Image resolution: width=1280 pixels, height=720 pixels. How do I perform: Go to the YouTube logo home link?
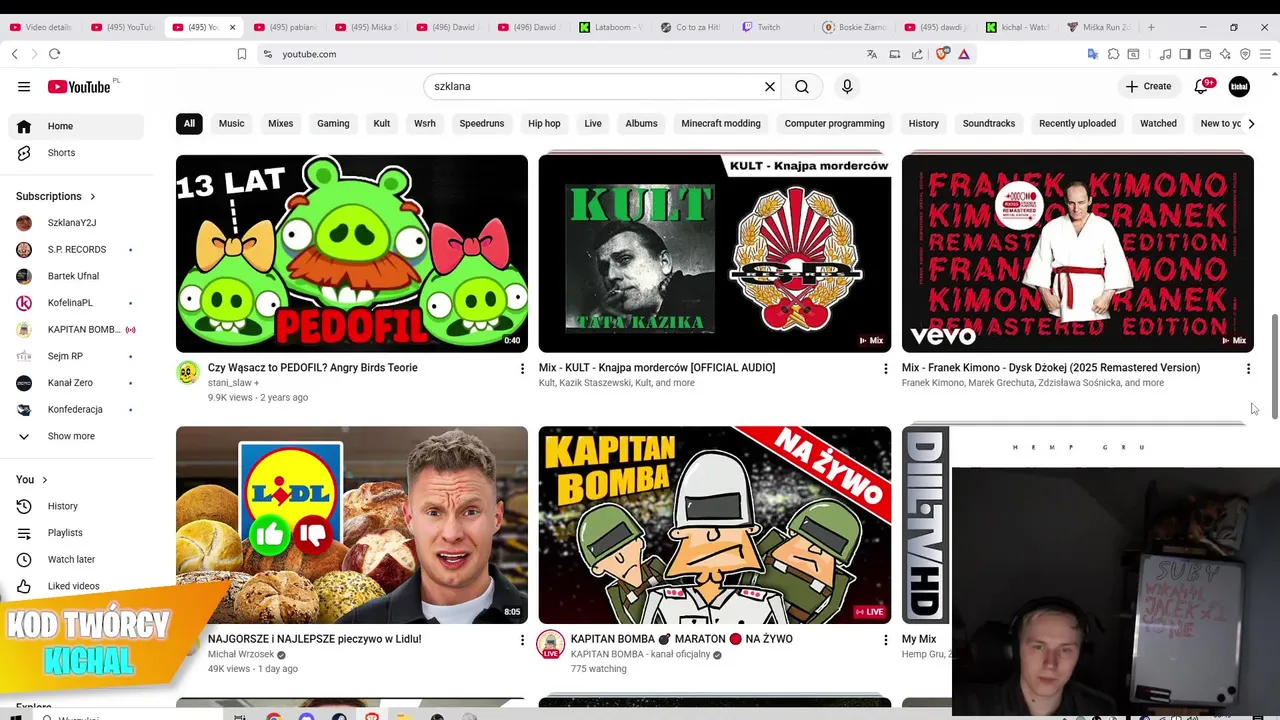[x=79, y=87]
